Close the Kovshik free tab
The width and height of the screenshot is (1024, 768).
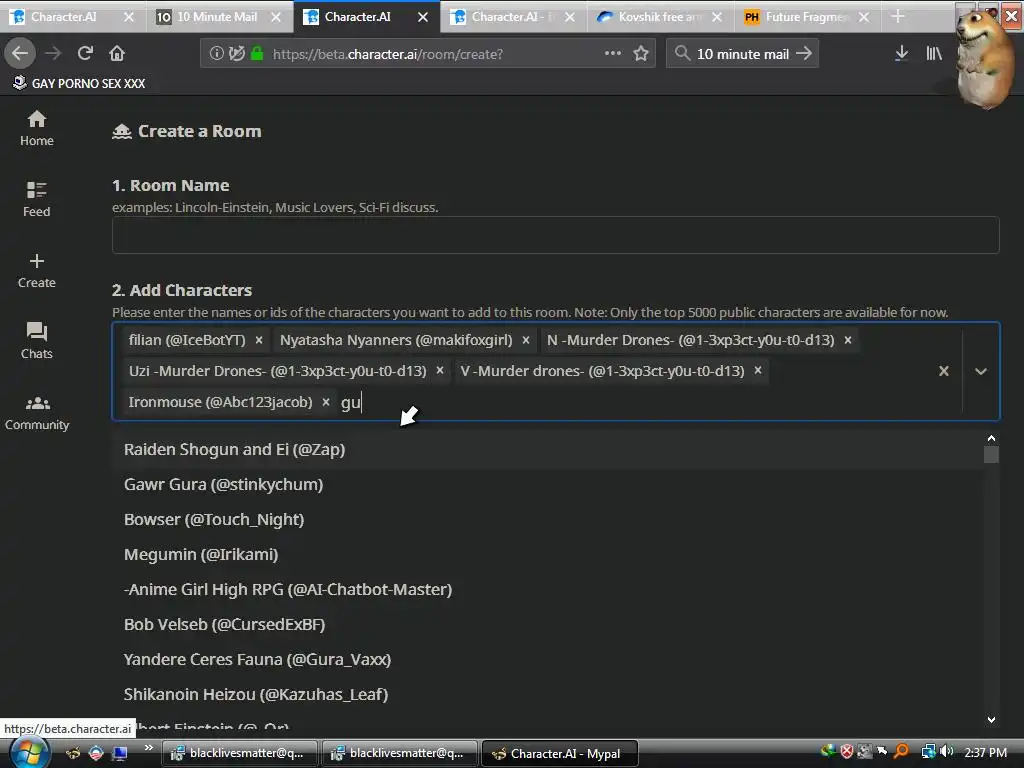[716, 17]
